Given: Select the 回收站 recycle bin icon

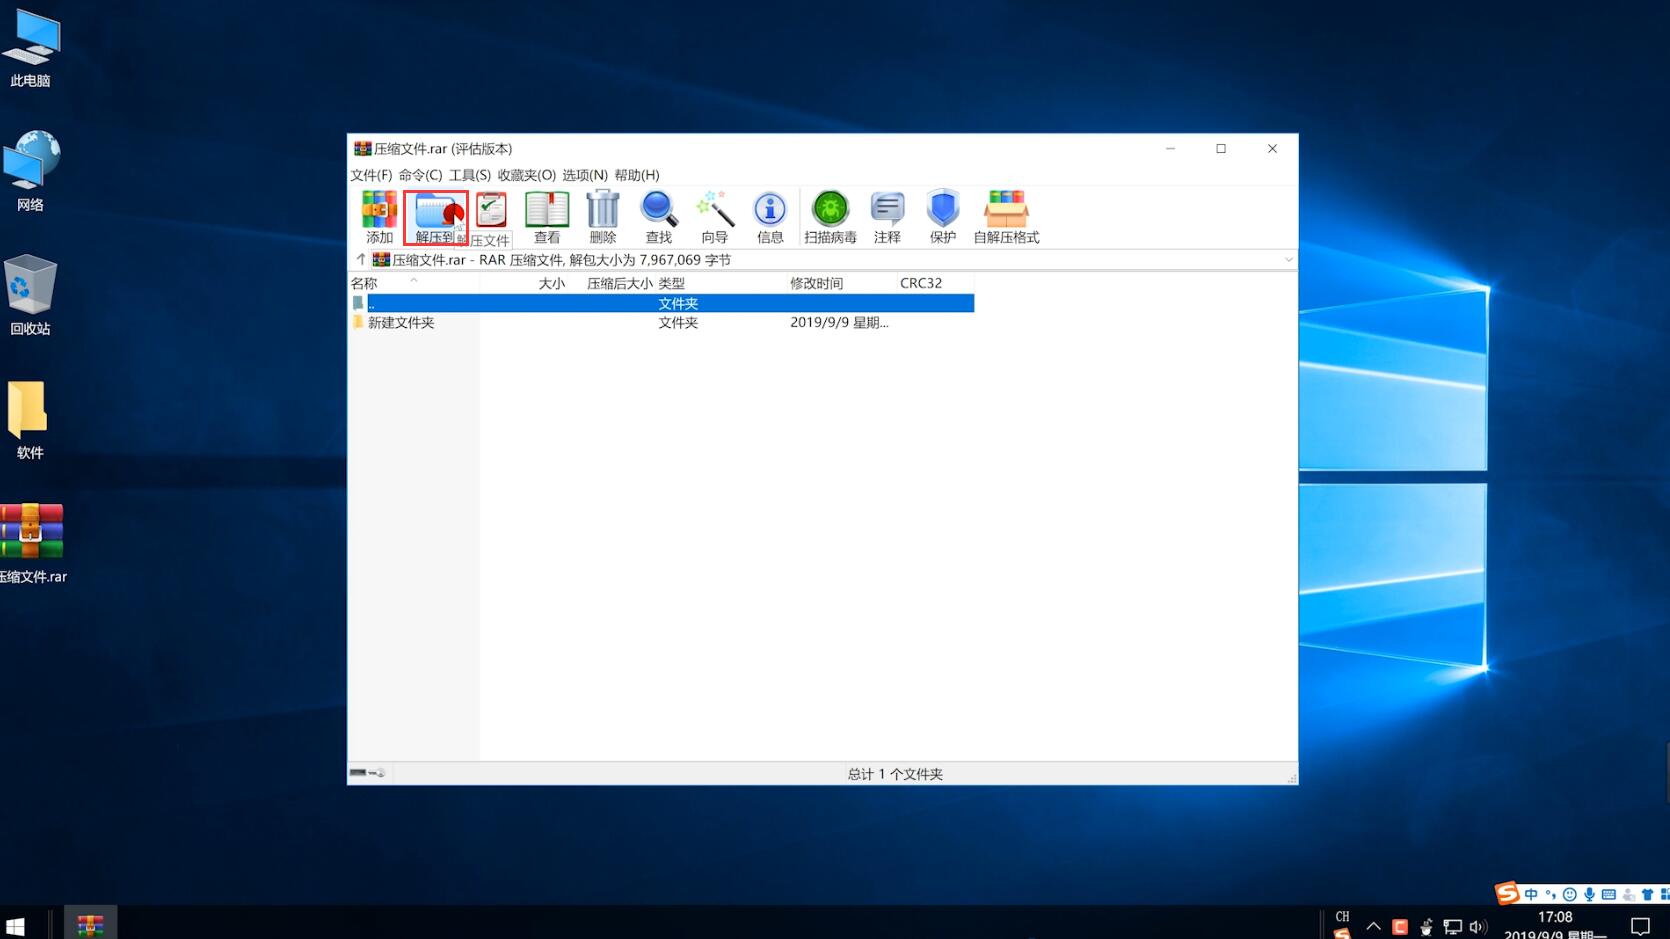Looking at the screenshot, I should pos(30,295).
